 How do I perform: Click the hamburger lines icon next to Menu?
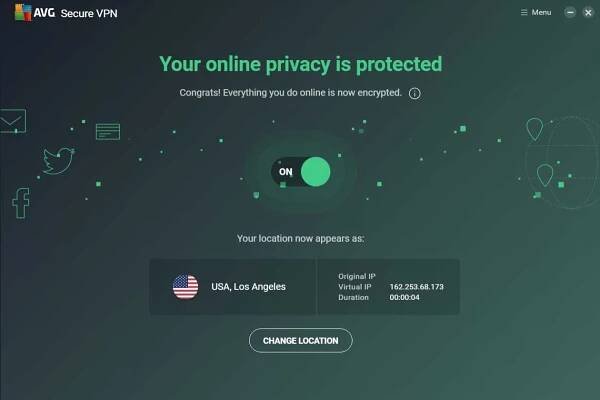(524, 13)
